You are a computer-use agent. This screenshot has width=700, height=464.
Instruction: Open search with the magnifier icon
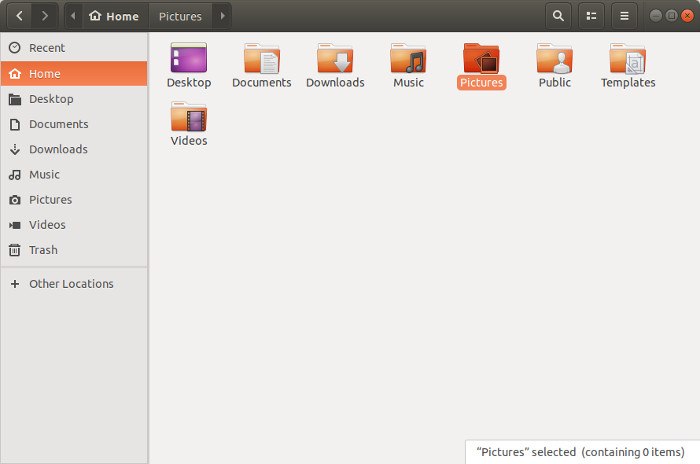point(558,16)
